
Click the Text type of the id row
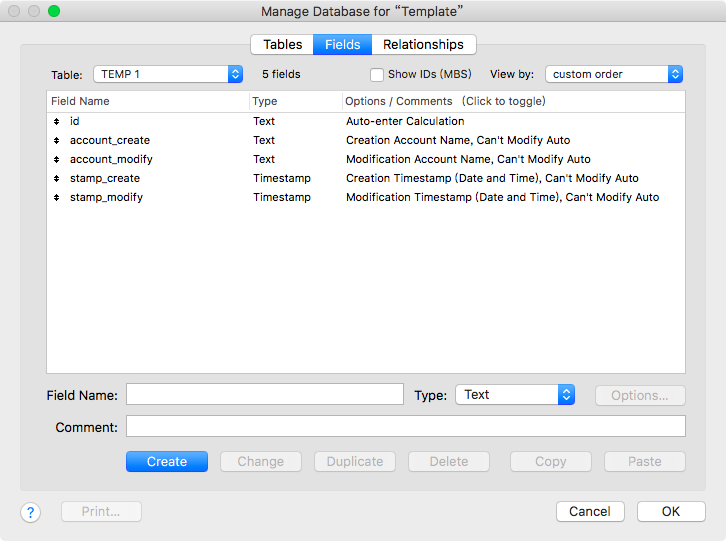[264, 121]
